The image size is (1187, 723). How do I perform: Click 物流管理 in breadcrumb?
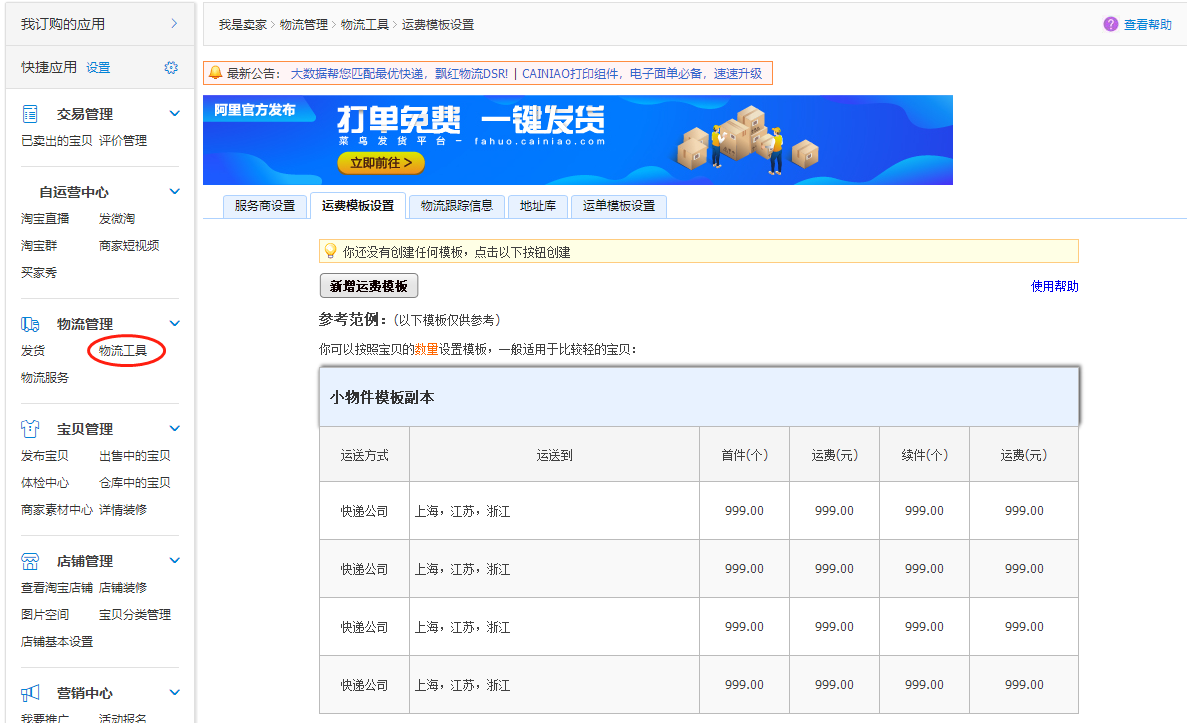pos(304,25)
